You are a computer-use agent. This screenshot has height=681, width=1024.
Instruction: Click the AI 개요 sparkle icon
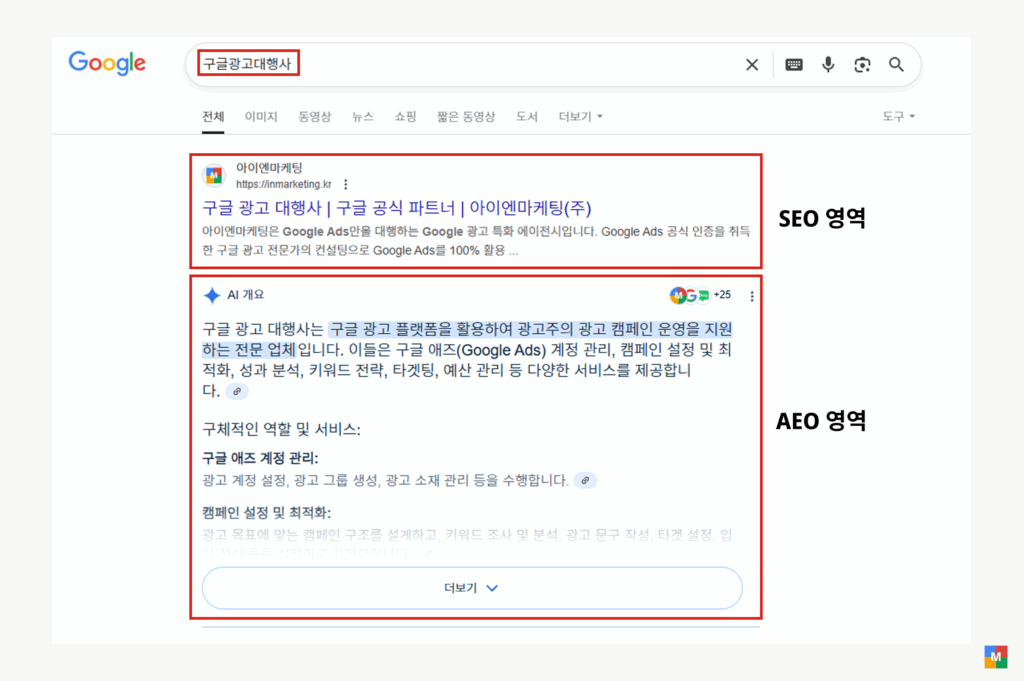(x=212, y=295)
